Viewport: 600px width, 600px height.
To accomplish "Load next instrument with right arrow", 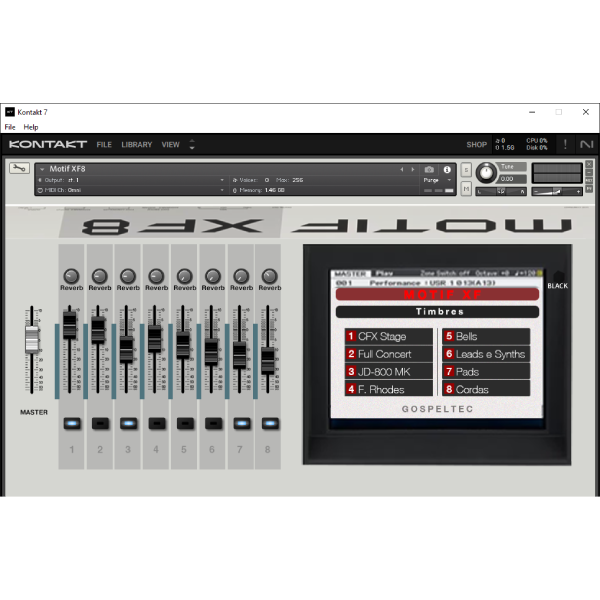I will coord(412,169).
